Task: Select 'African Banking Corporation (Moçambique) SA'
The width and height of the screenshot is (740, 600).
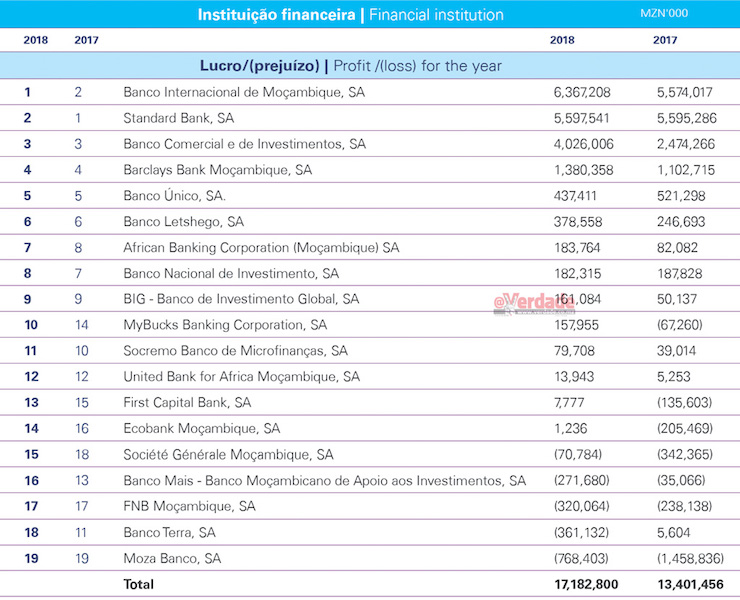Action: coord(261,247)
